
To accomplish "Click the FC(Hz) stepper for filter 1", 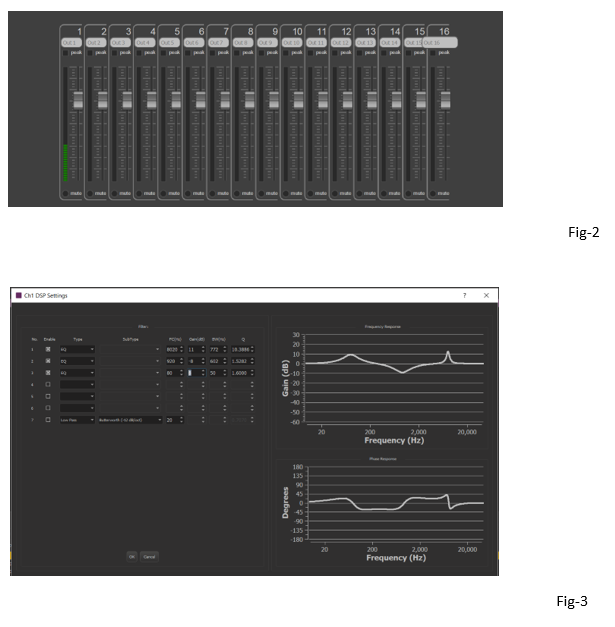I will tap(181, 349).
